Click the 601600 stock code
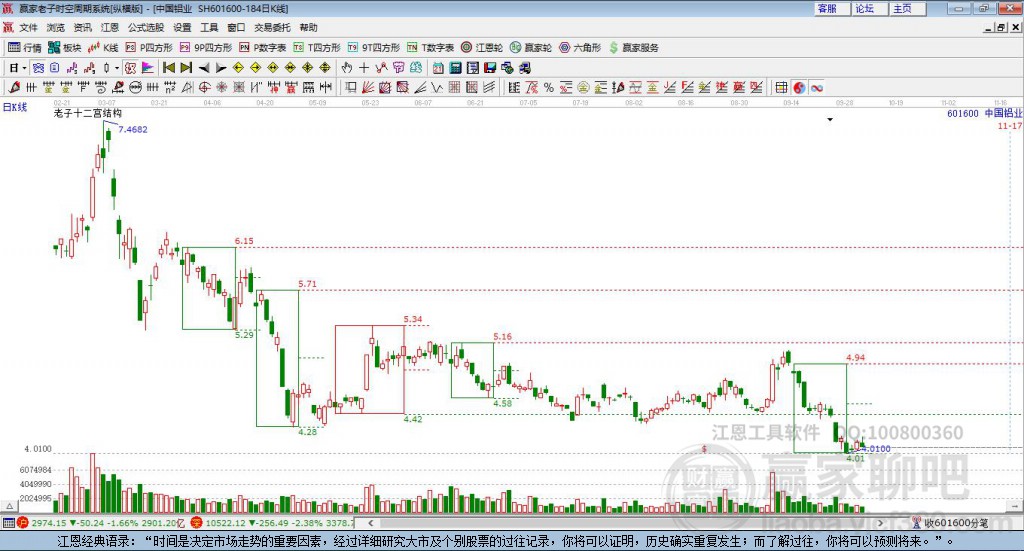Viewport: 1024px width, 551px height. 963,114
